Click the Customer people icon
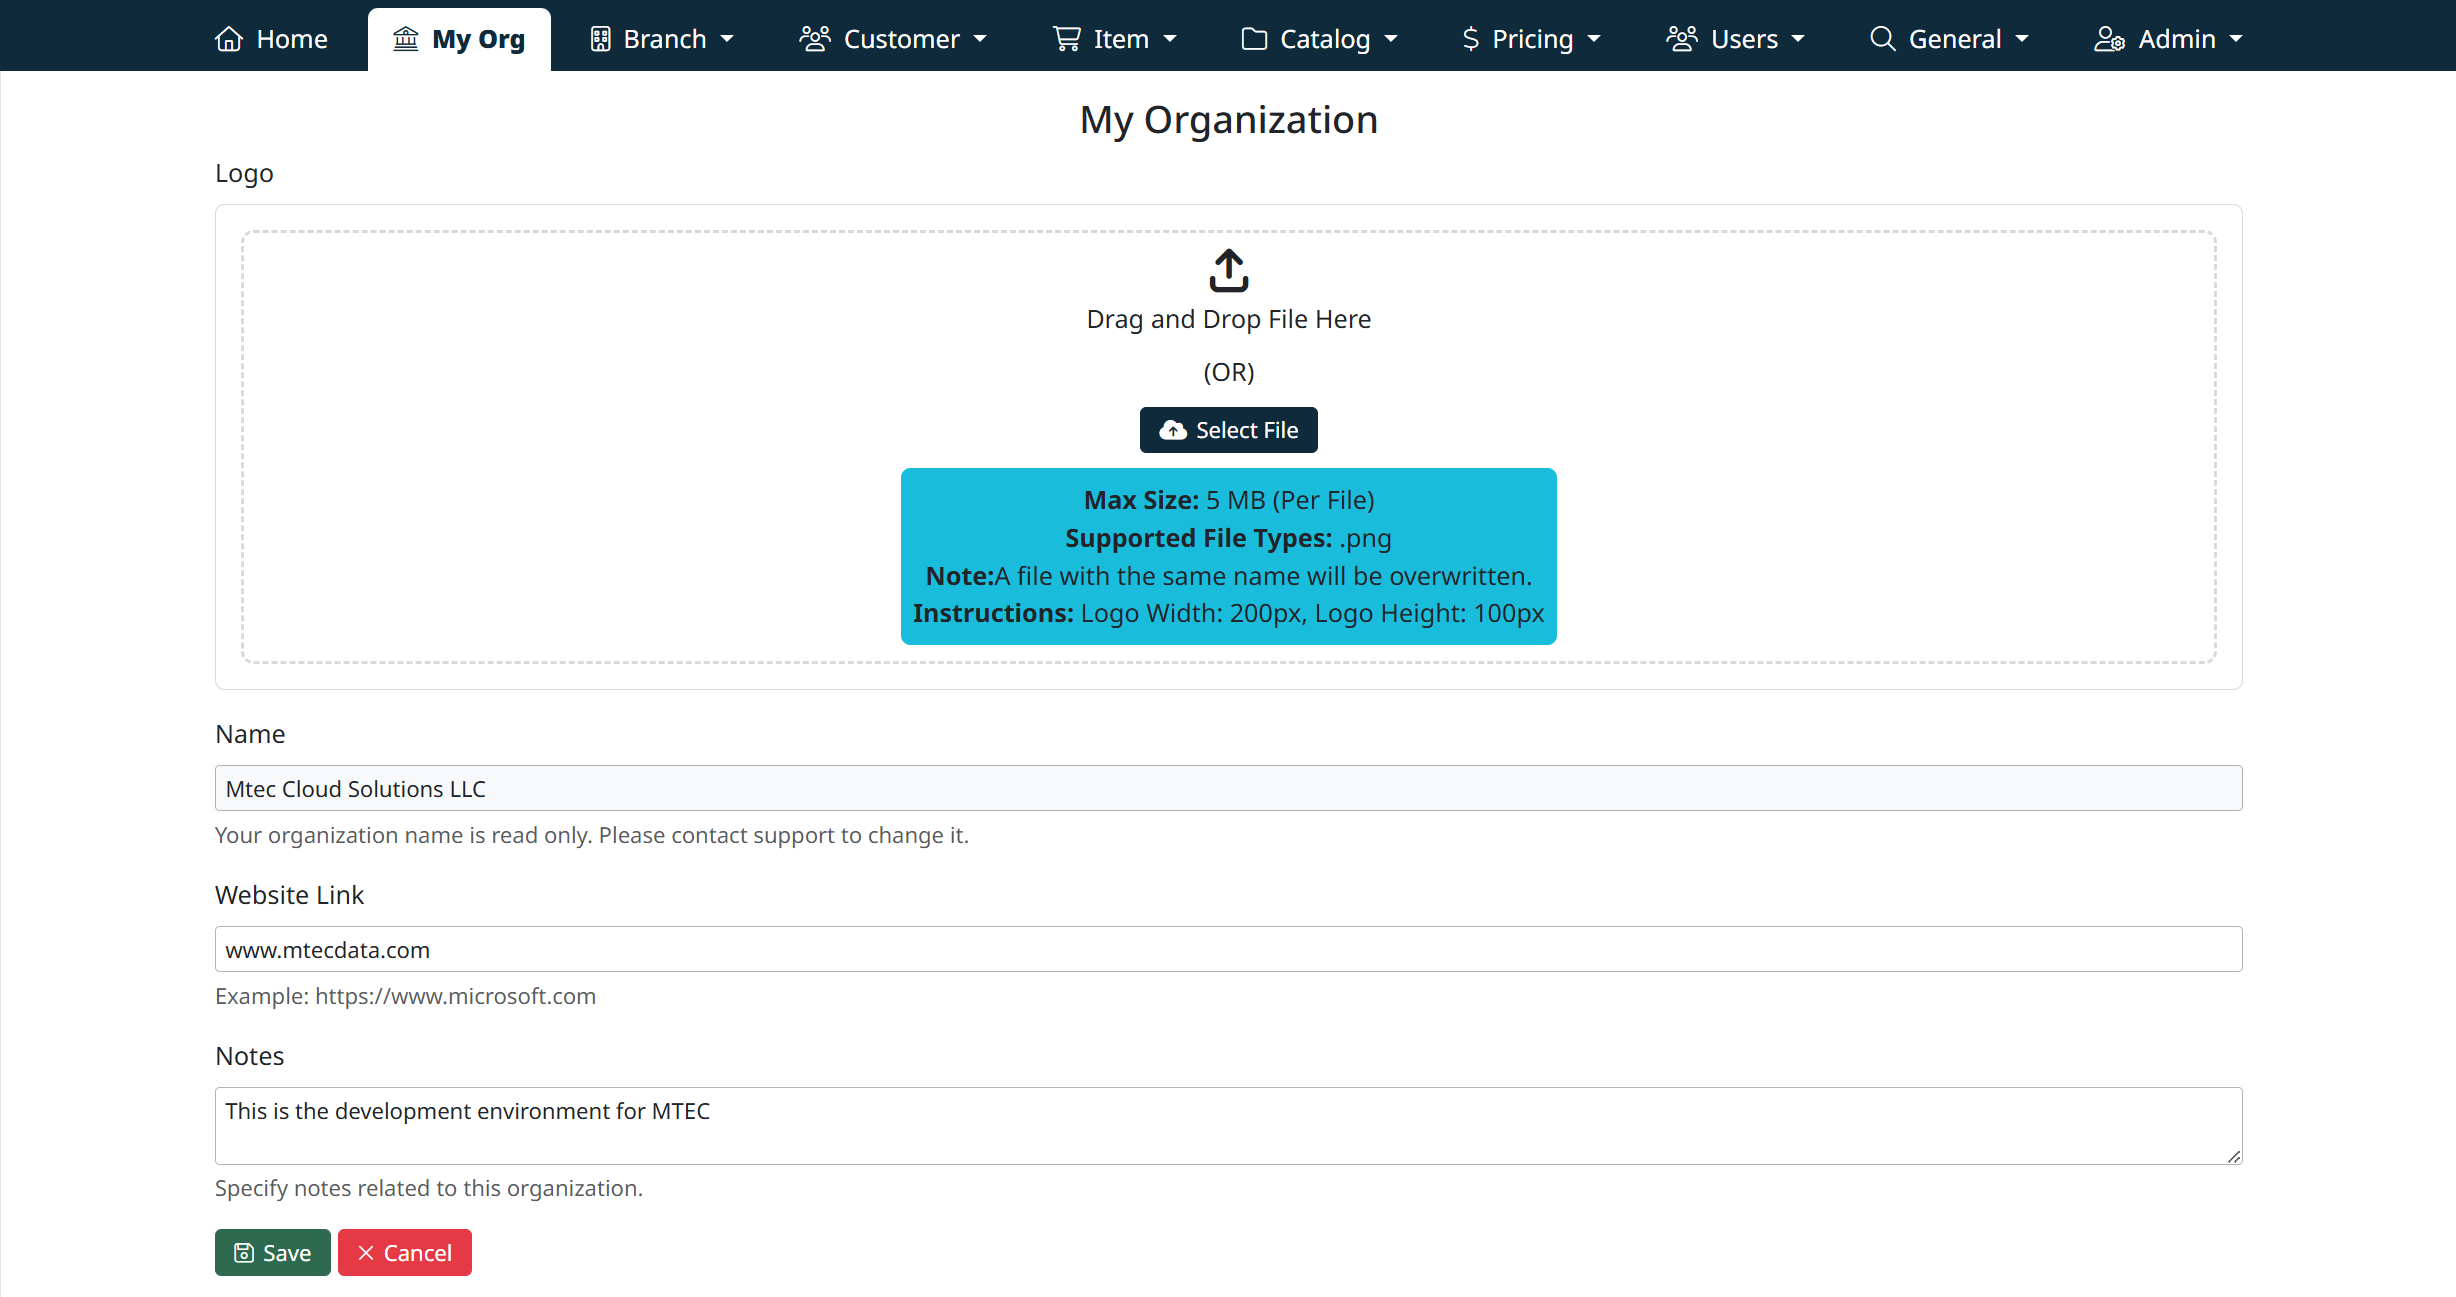This screenshot has height=1297, width=2456. tap(815, 39)
